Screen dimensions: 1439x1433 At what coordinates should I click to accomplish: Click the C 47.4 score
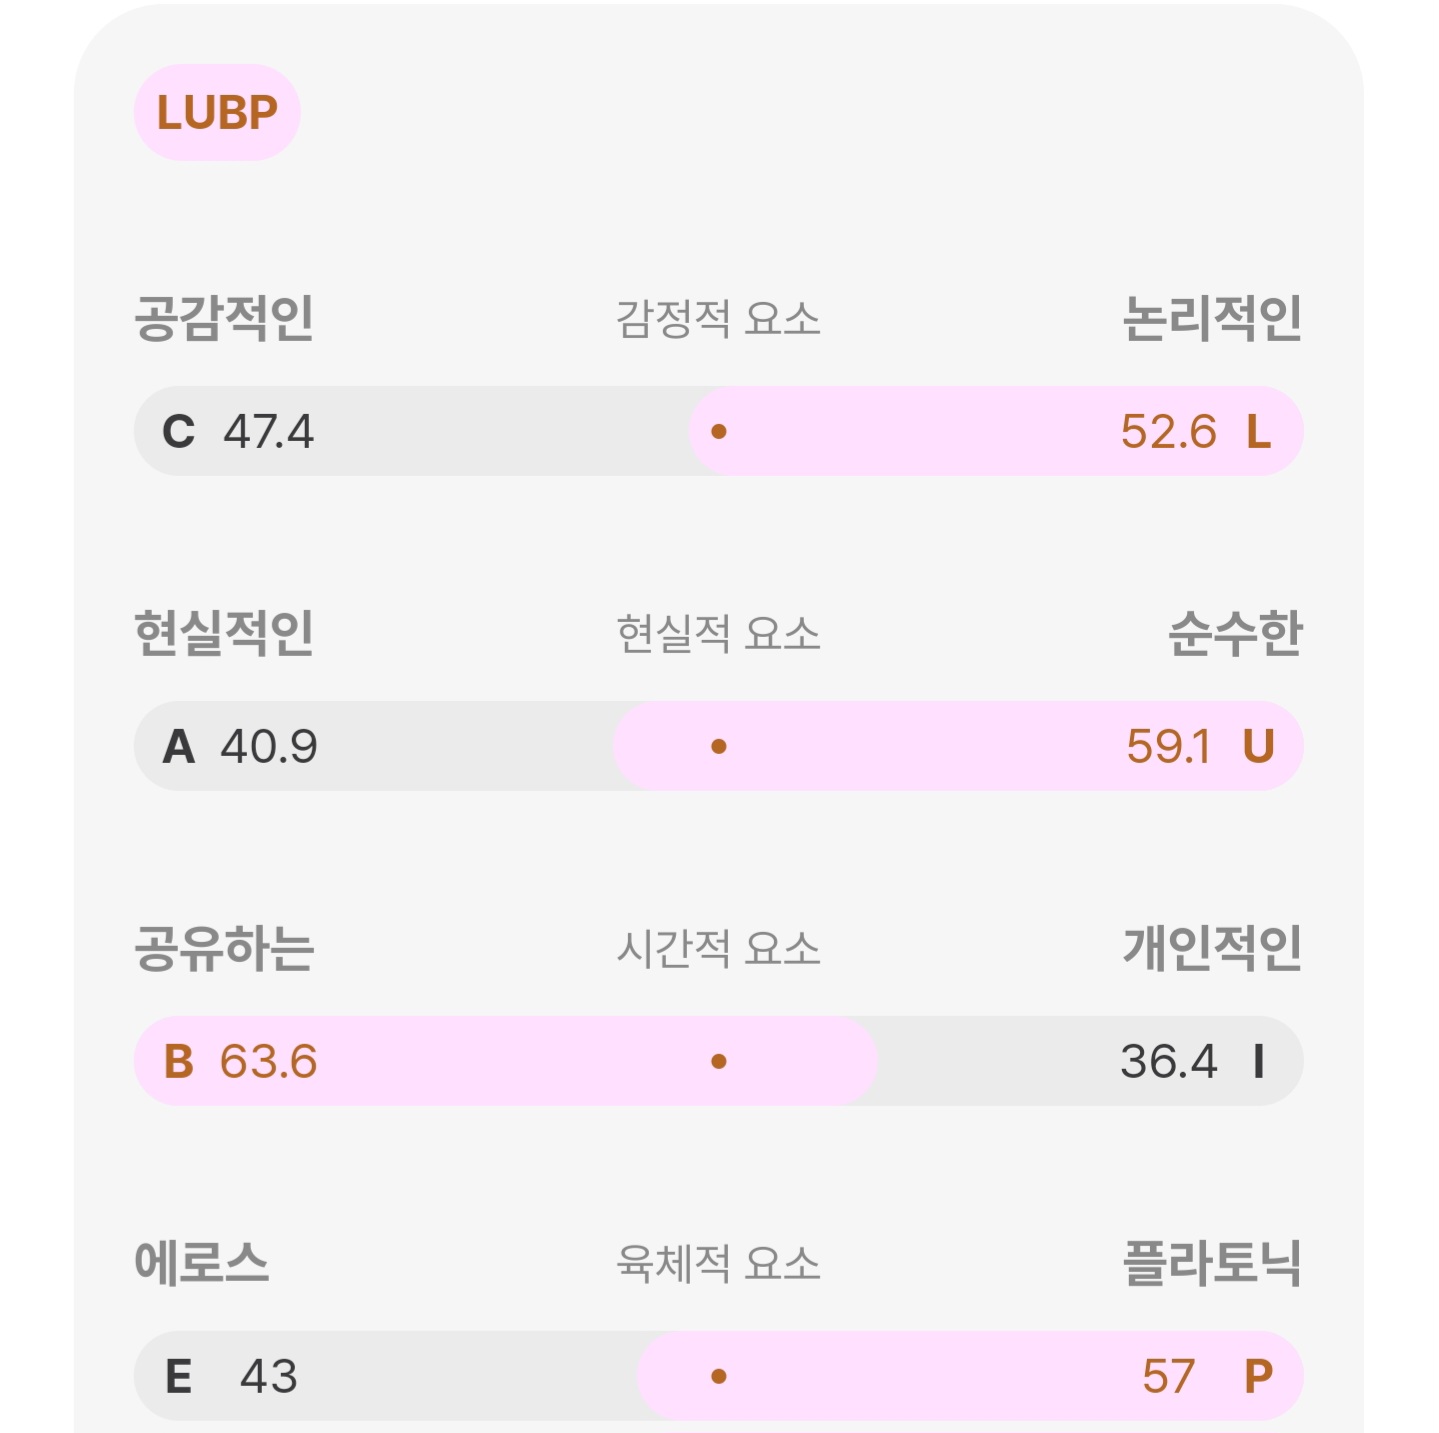tap(238, 432)
